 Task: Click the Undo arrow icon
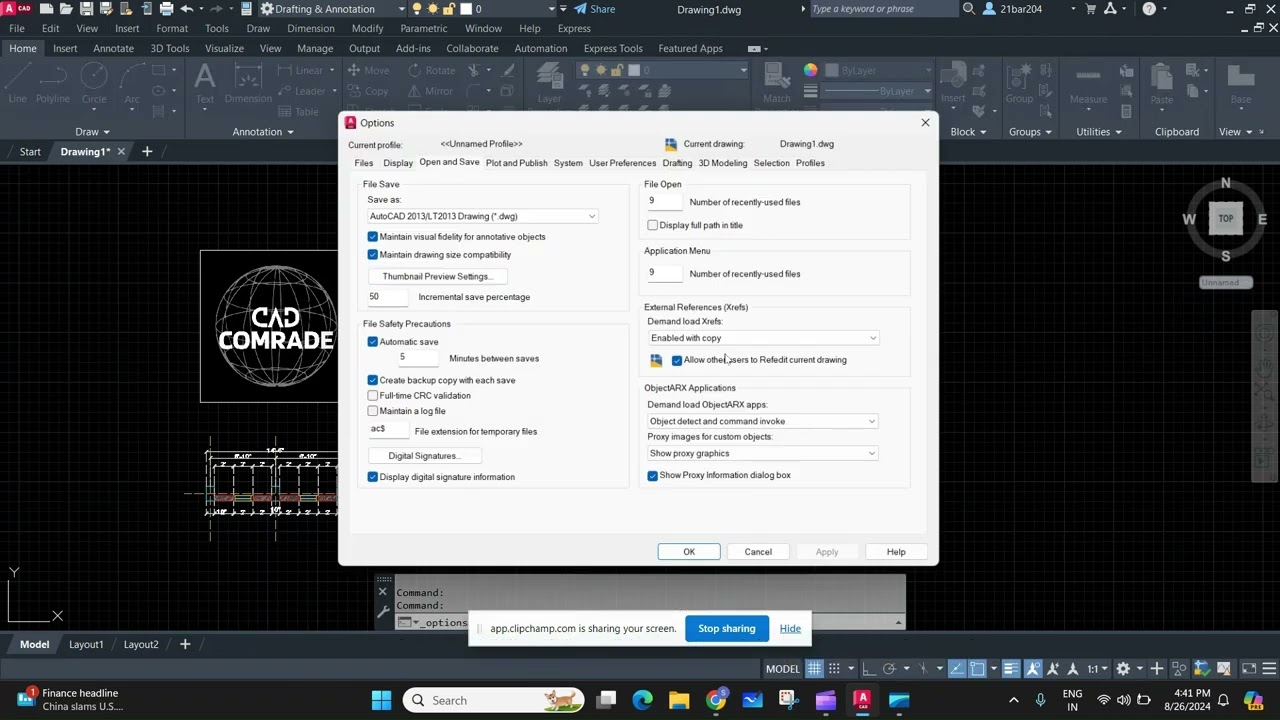pyautogui.click(x=187, y=9)
